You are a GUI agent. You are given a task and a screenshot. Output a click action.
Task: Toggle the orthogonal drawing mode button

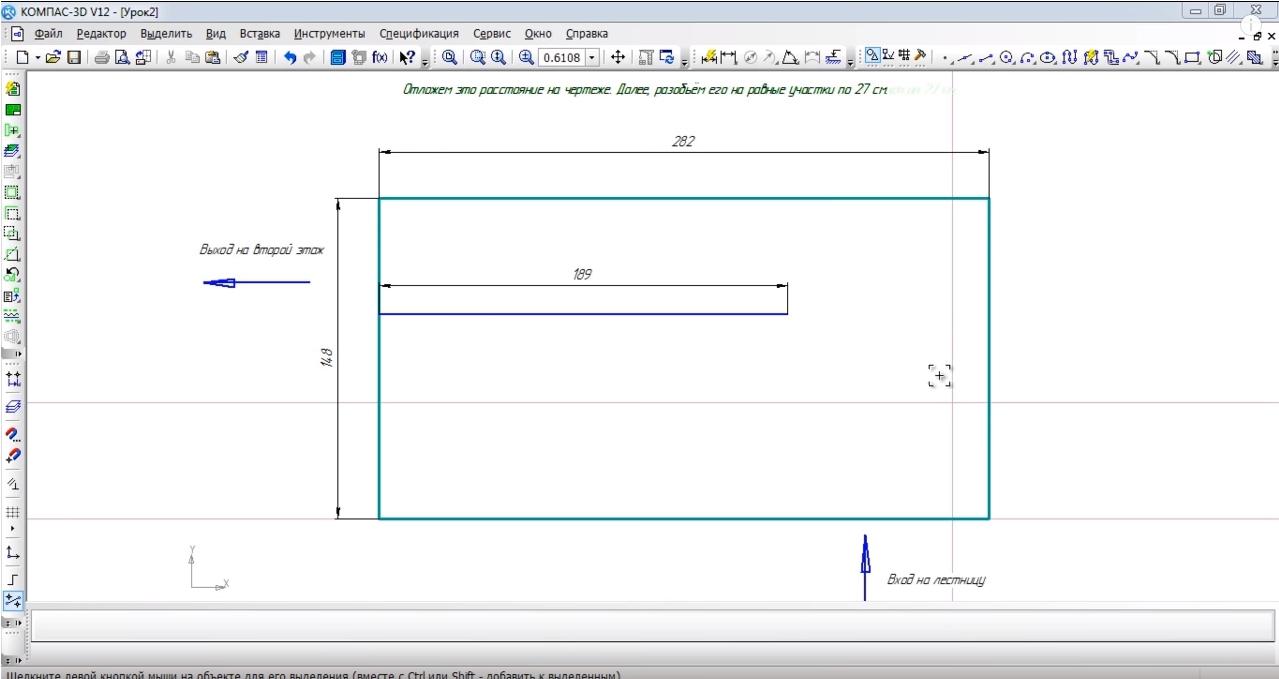pos(12,579)
